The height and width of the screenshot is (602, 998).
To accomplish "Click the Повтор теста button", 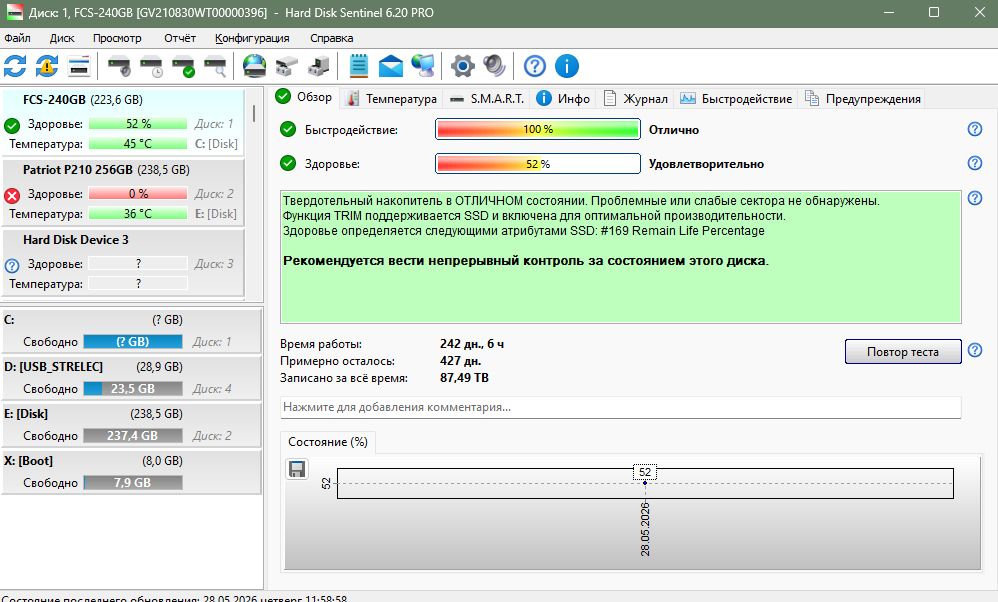I will (x=903, y=351).
